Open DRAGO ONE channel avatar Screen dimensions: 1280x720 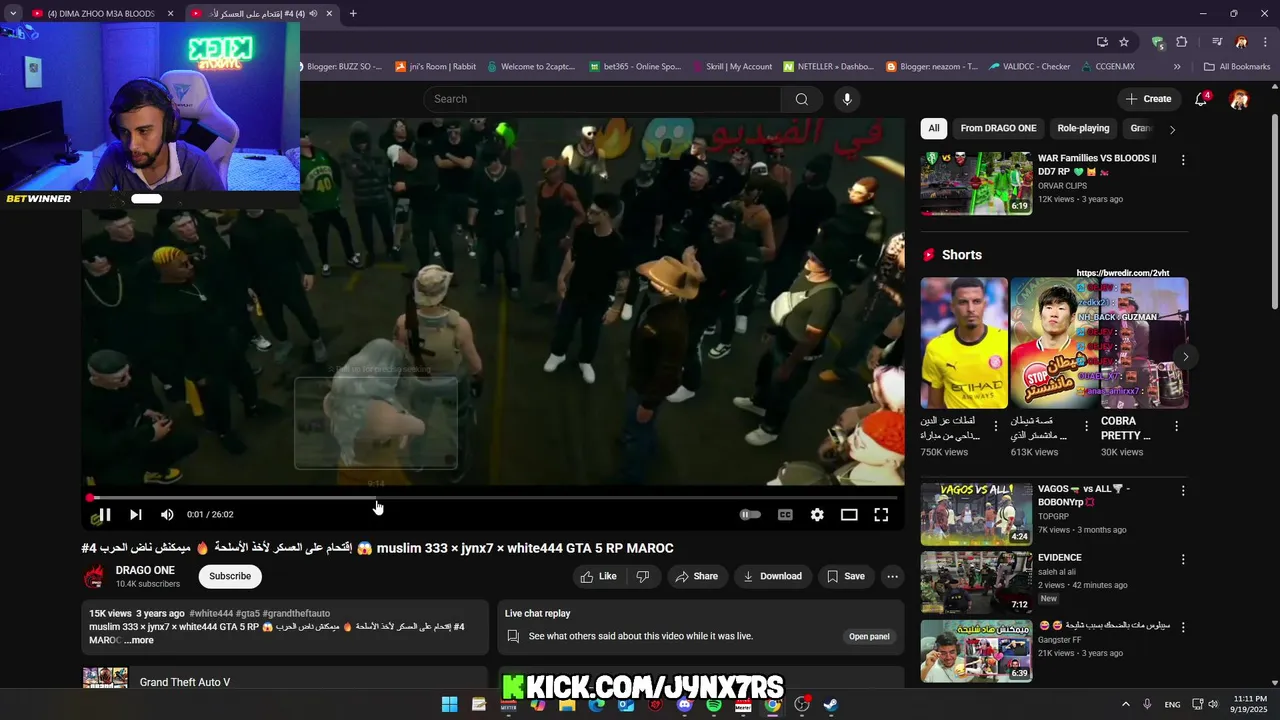[94, 576]
